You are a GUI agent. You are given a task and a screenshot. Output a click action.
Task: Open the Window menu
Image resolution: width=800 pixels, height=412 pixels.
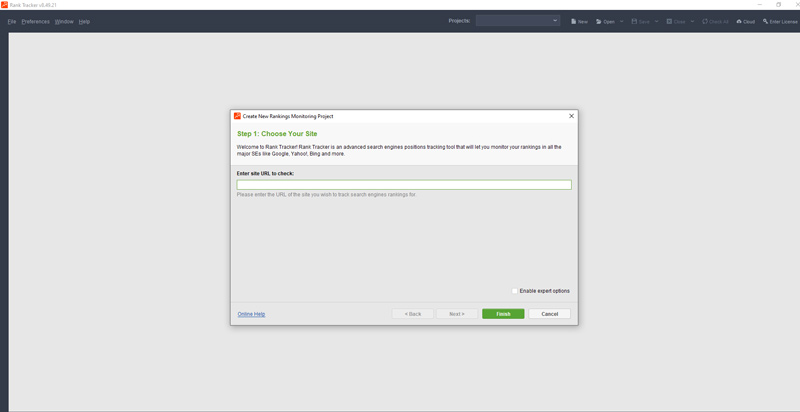[64, 21]
